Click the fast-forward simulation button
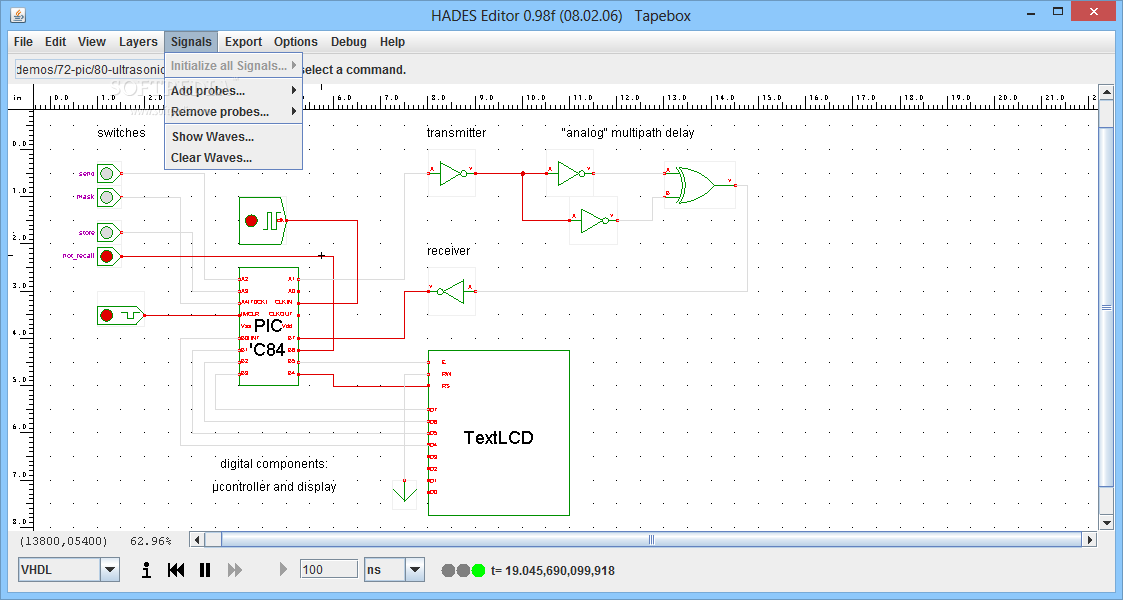 coord(234,570)
